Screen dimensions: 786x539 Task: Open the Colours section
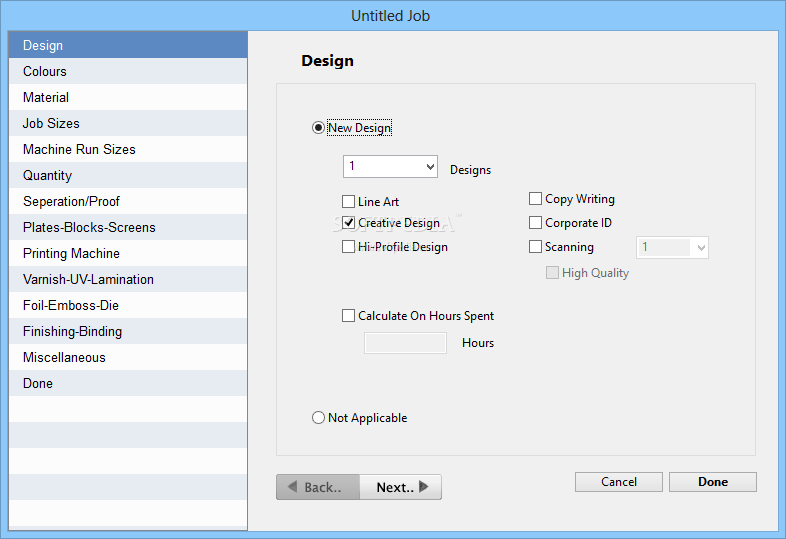(128, 71)
